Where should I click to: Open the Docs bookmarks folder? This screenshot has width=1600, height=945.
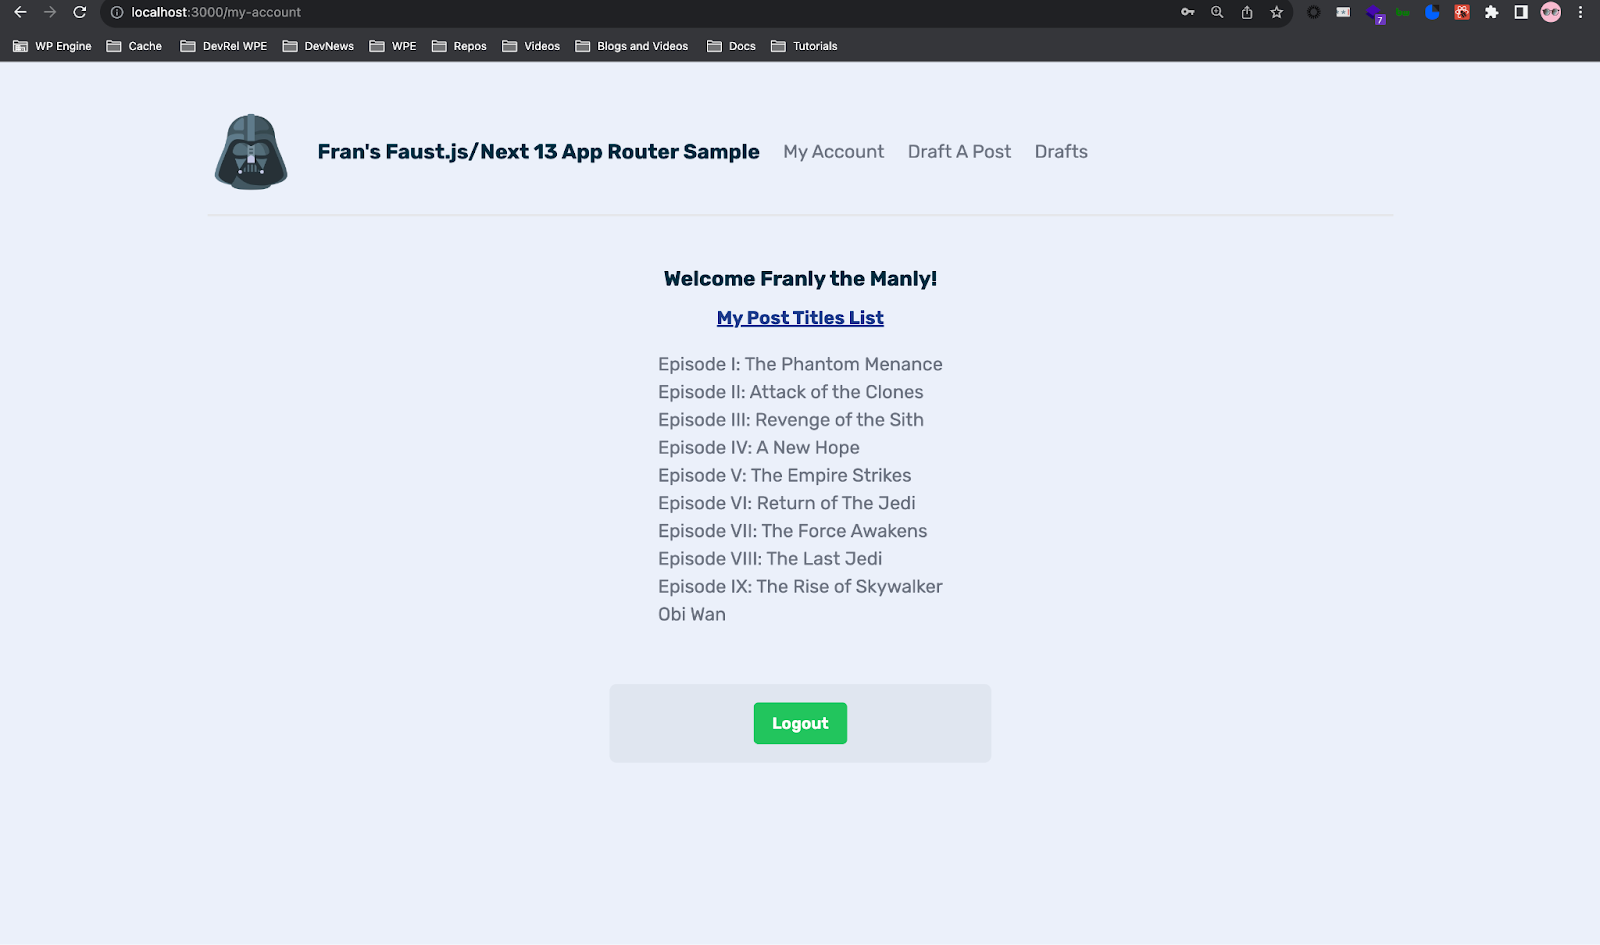tap(731, 46)
